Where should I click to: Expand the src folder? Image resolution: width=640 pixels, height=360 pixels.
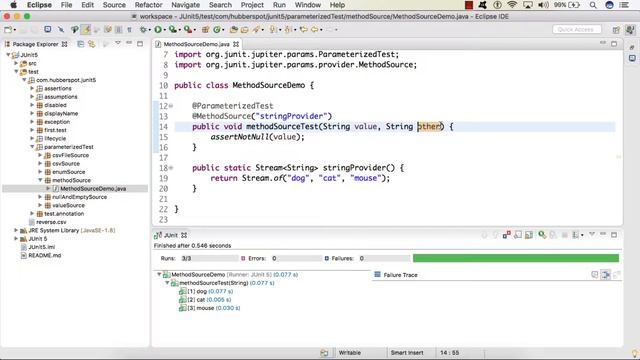coord(16,63)
